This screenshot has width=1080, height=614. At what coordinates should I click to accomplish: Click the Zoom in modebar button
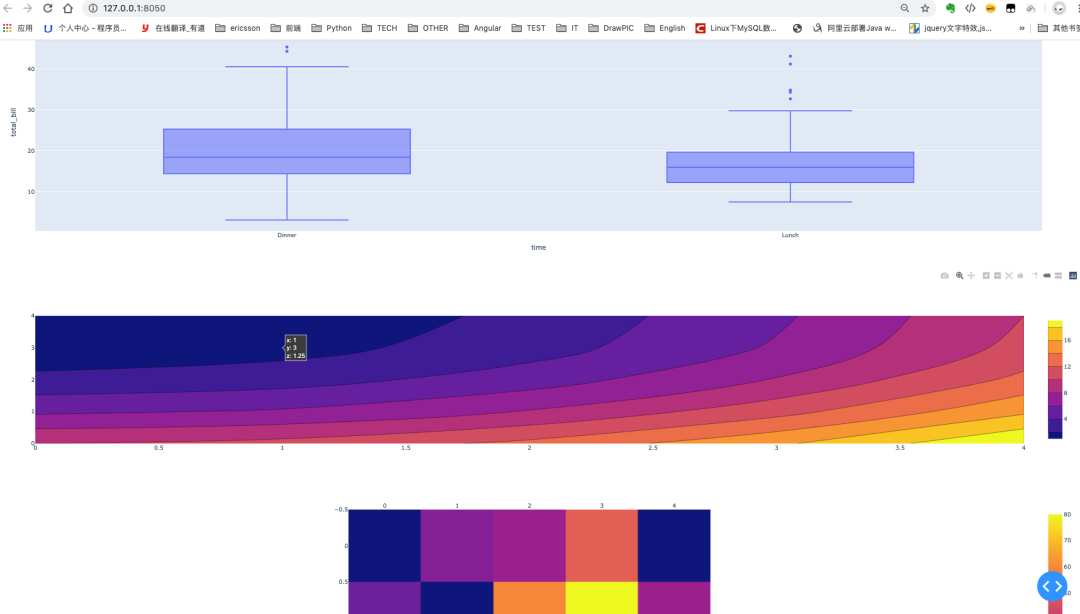click(x=986, y=276)
